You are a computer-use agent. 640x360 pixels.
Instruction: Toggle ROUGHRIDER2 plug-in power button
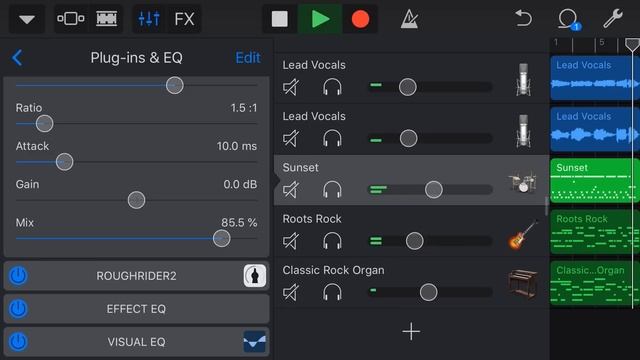coord(18,276)
